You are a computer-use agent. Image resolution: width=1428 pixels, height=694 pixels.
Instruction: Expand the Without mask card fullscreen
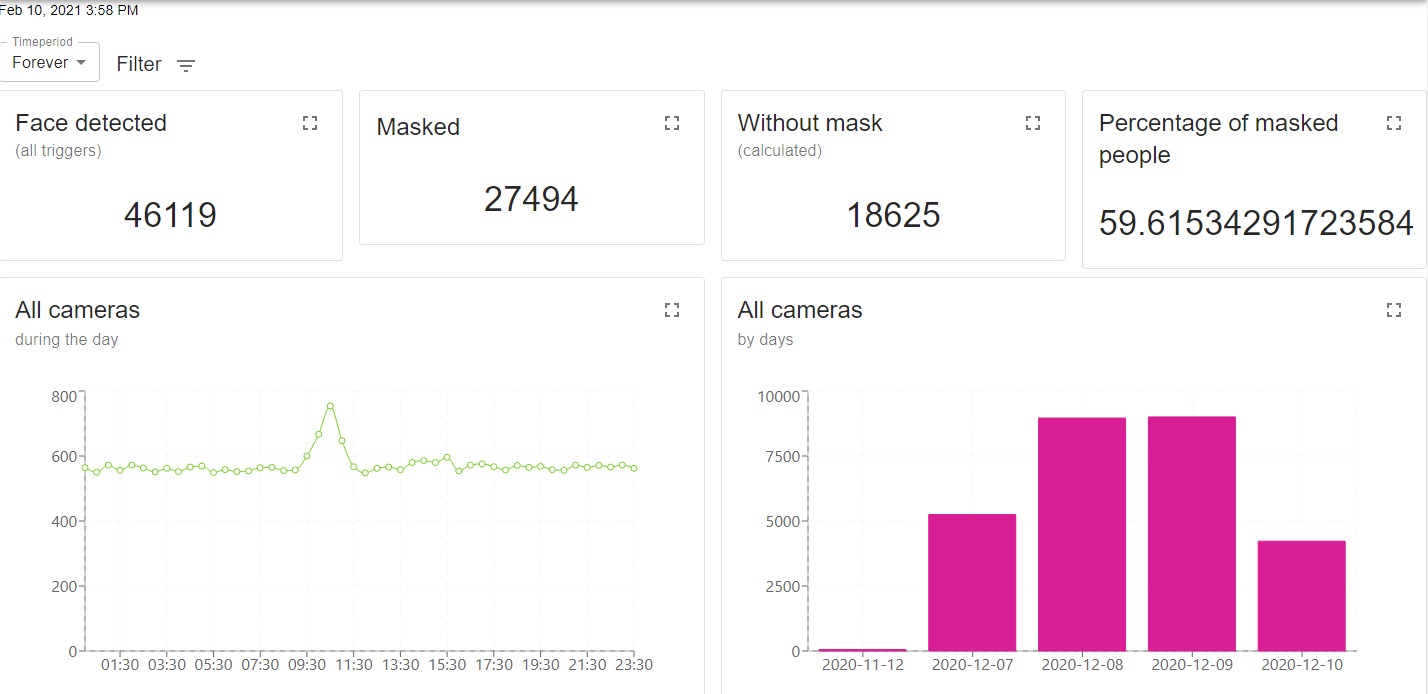click(1033, 123)
